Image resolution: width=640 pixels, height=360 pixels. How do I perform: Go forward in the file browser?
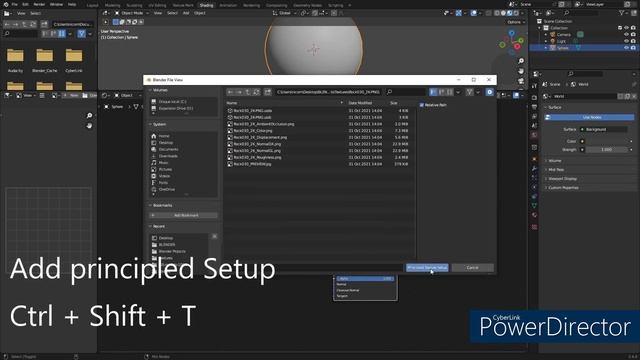[x=239, y=92]
